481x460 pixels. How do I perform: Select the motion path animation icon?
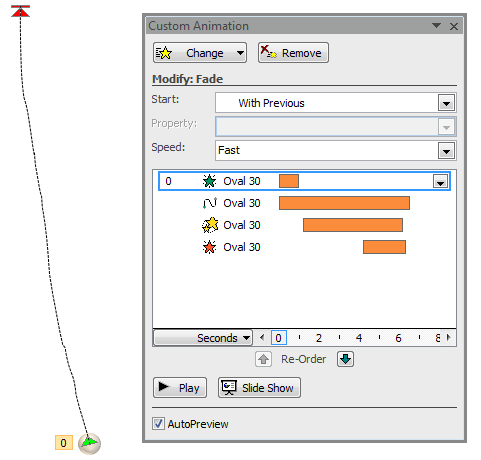[210, 203]
